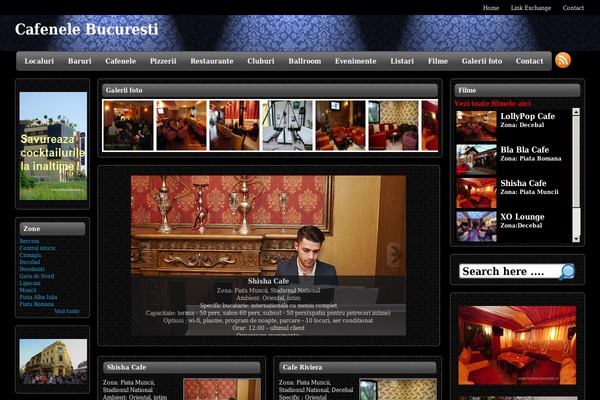
Task: Select Cluburi in the navigation bar
Action: tap(261, 61)
